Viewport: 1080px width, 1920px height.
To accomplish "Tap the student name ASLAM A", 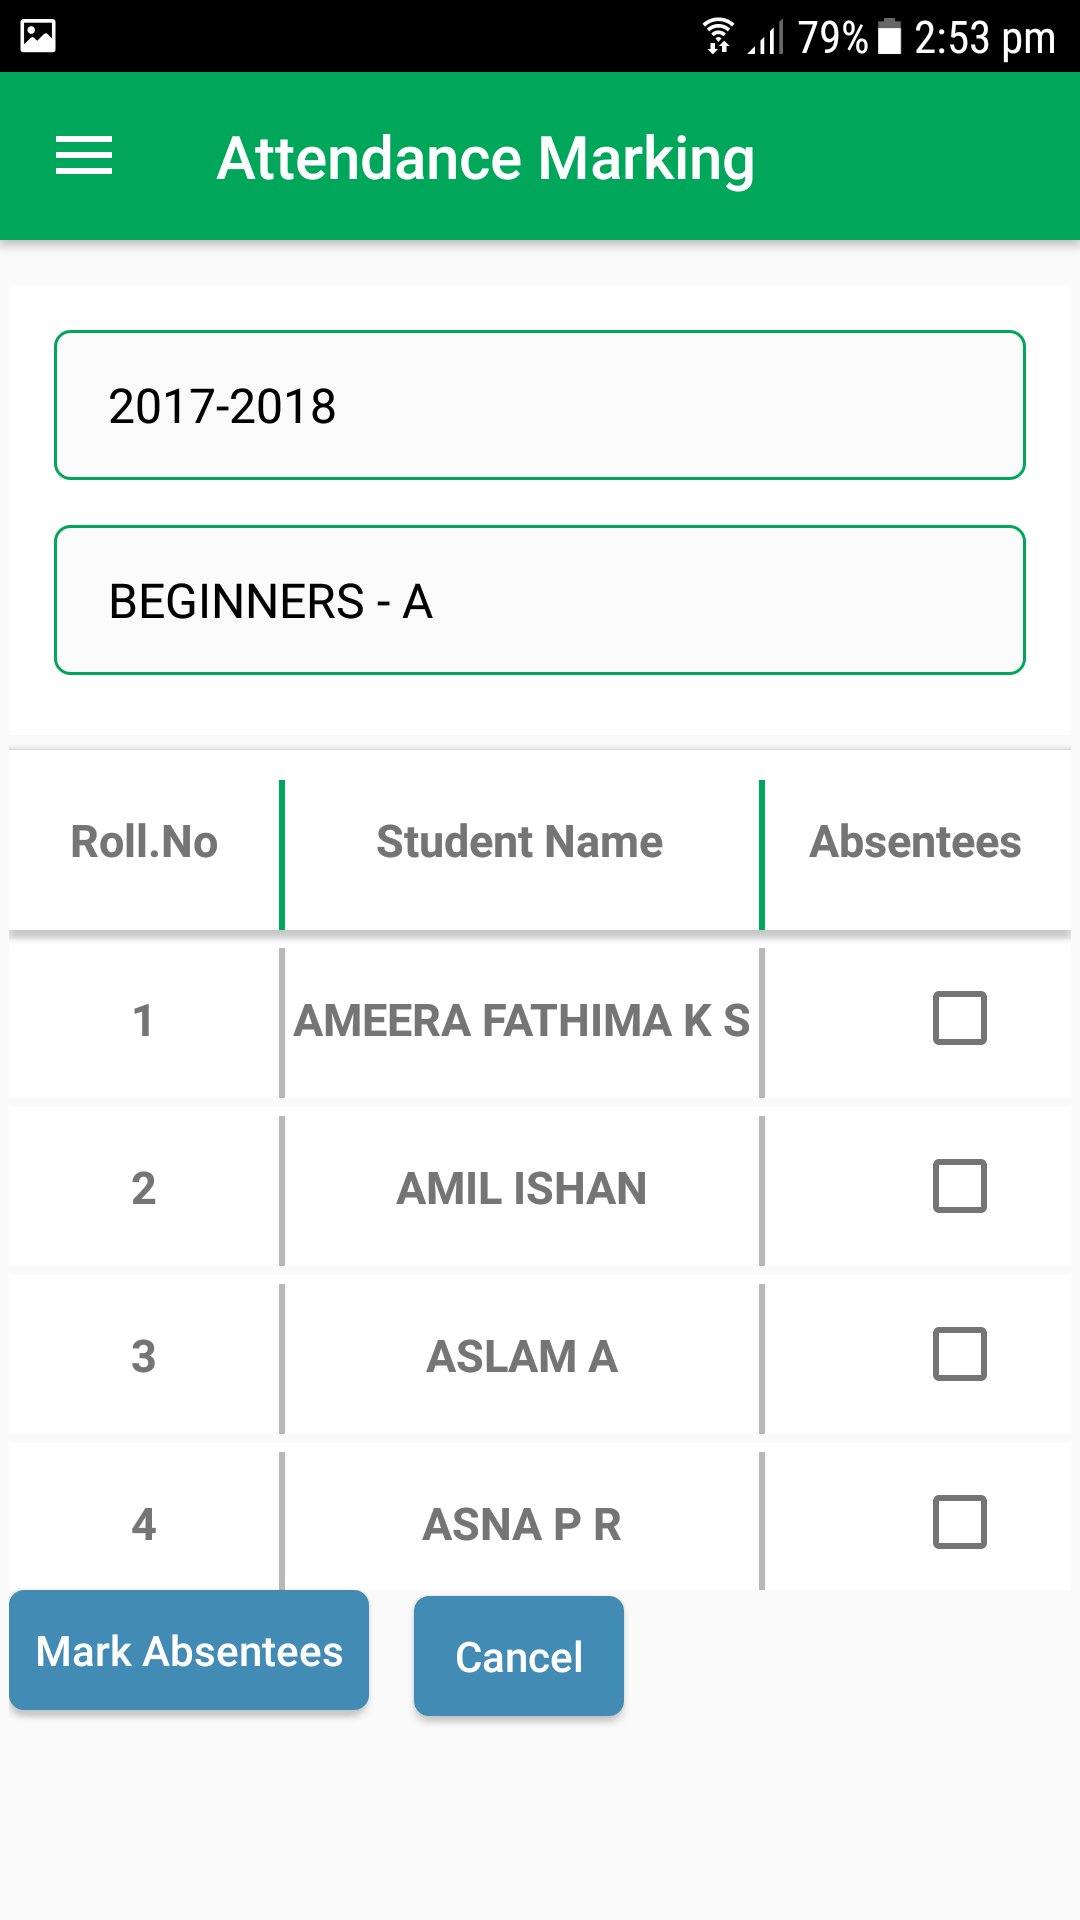I will coord(521,1357).
